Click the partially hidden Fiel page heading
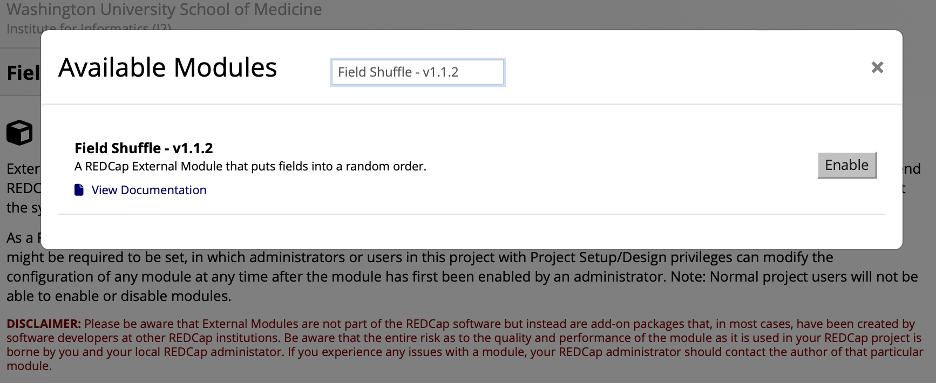This screenshot has height=384, width=936. (23, 73)
